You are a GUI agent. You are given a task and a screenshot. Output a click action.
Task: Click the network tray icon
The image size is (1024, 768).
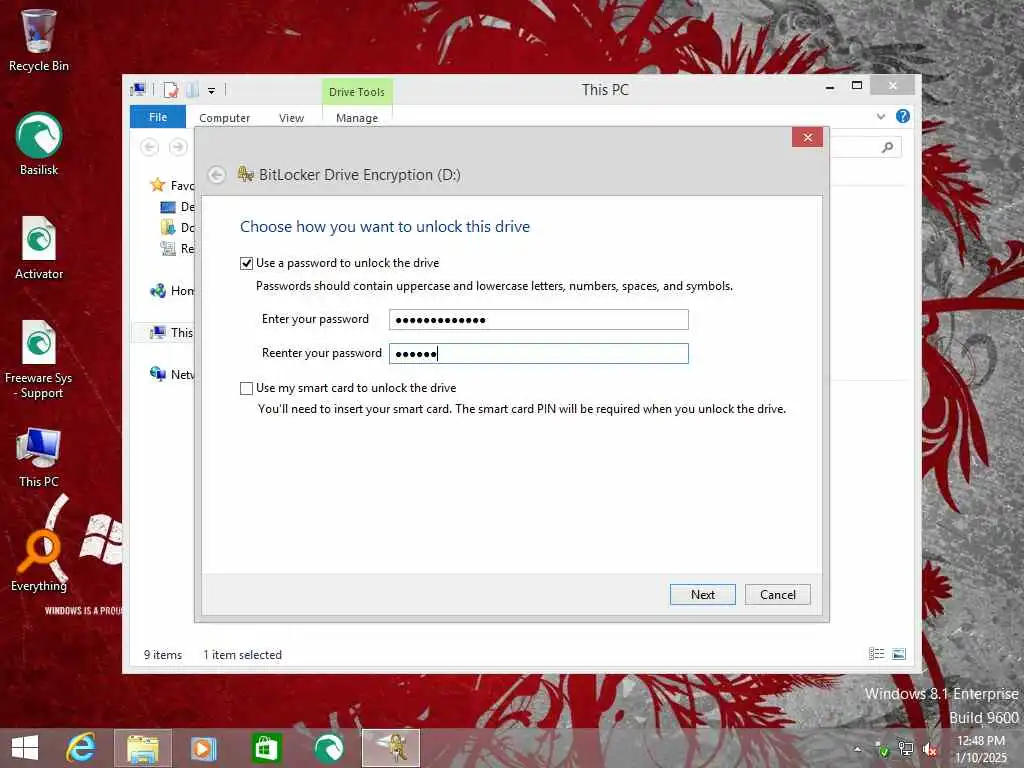(905, 749)
